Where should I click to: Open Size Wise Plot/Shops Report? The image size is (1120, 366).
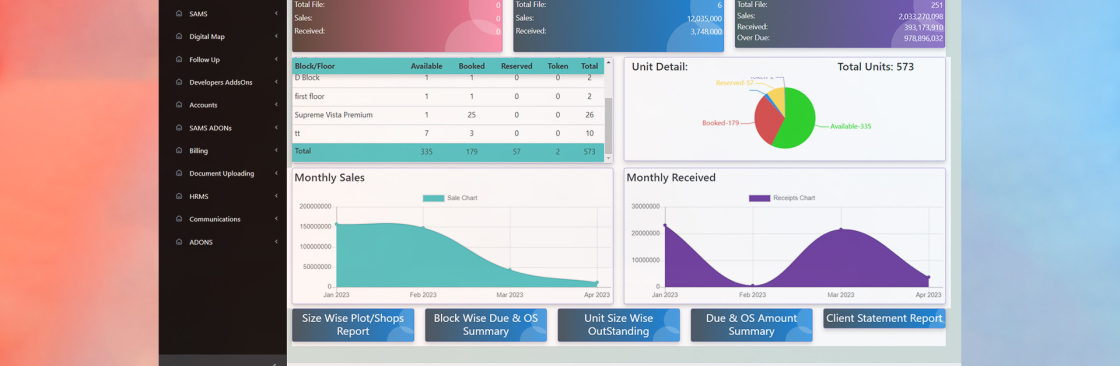click(x=353, y=325)
